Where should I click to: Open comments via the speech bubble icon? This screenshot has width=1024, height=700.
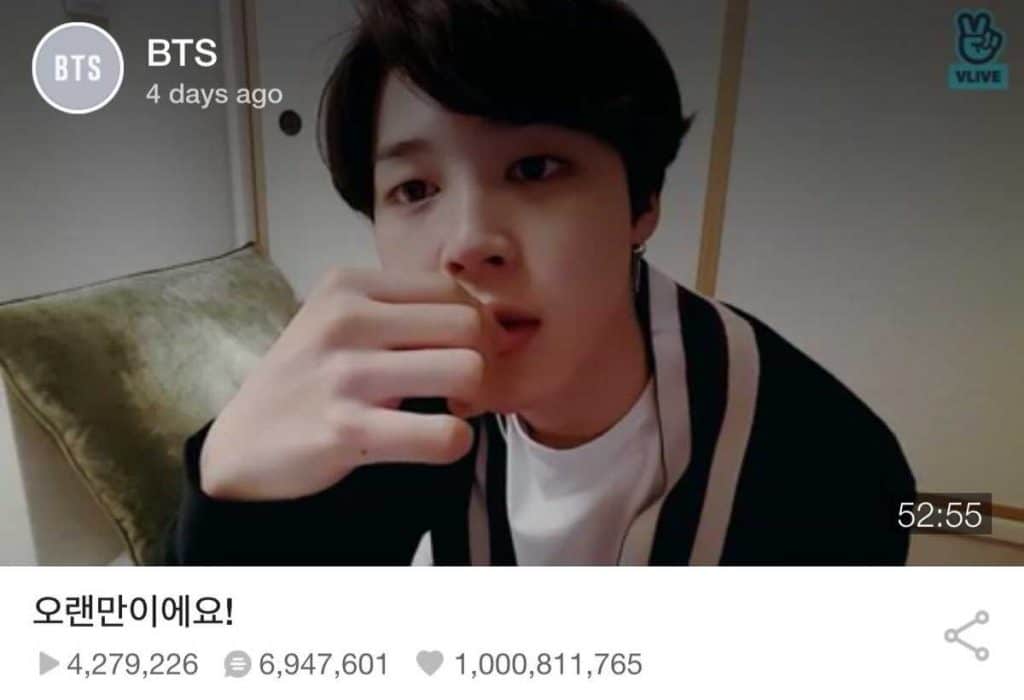coord(237,664)
